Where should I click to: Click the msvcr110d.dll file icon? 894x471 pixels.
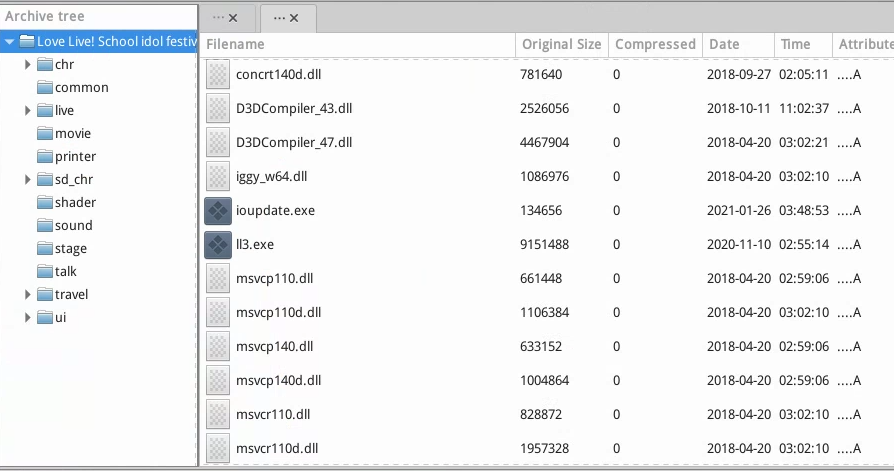[x=218, y=449]
